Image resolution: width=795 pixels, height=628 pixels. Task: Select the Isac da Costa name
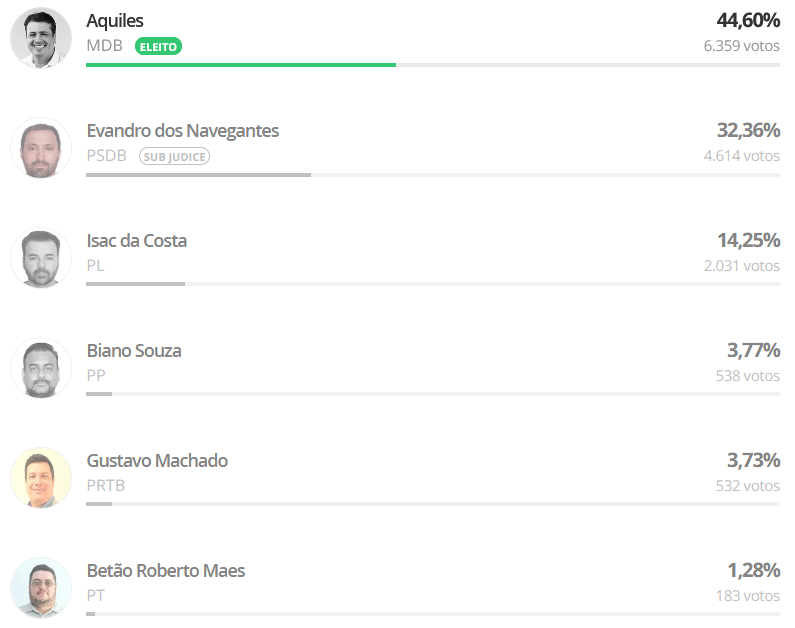coord(137,241)
